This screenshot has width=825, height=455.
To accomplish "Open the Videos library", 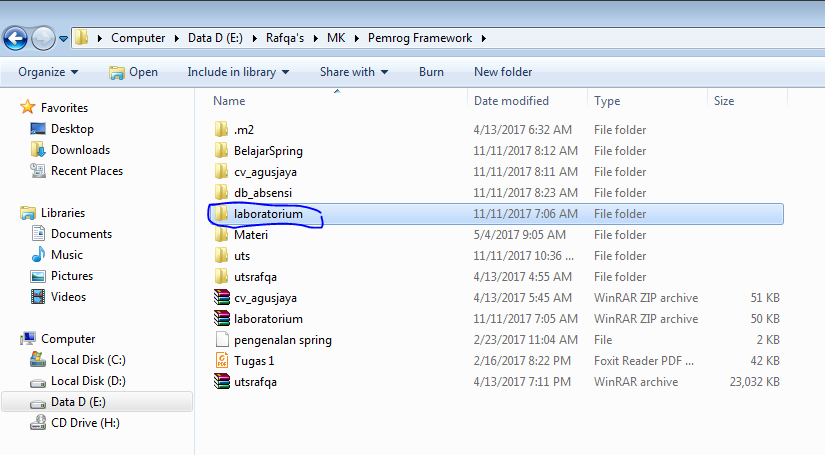I will [x=68, y=297].
